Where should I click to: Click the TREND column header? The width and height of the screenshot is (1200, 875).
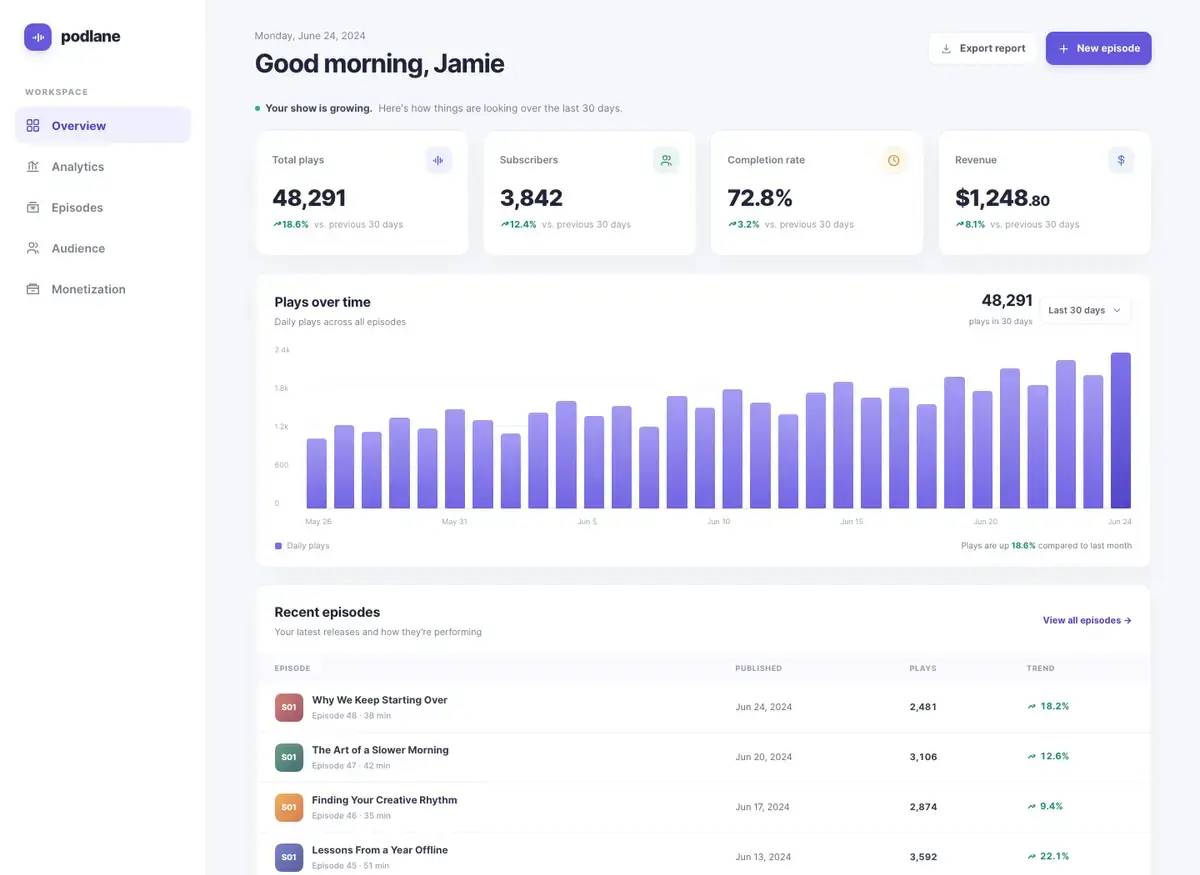pos(1041,668)
